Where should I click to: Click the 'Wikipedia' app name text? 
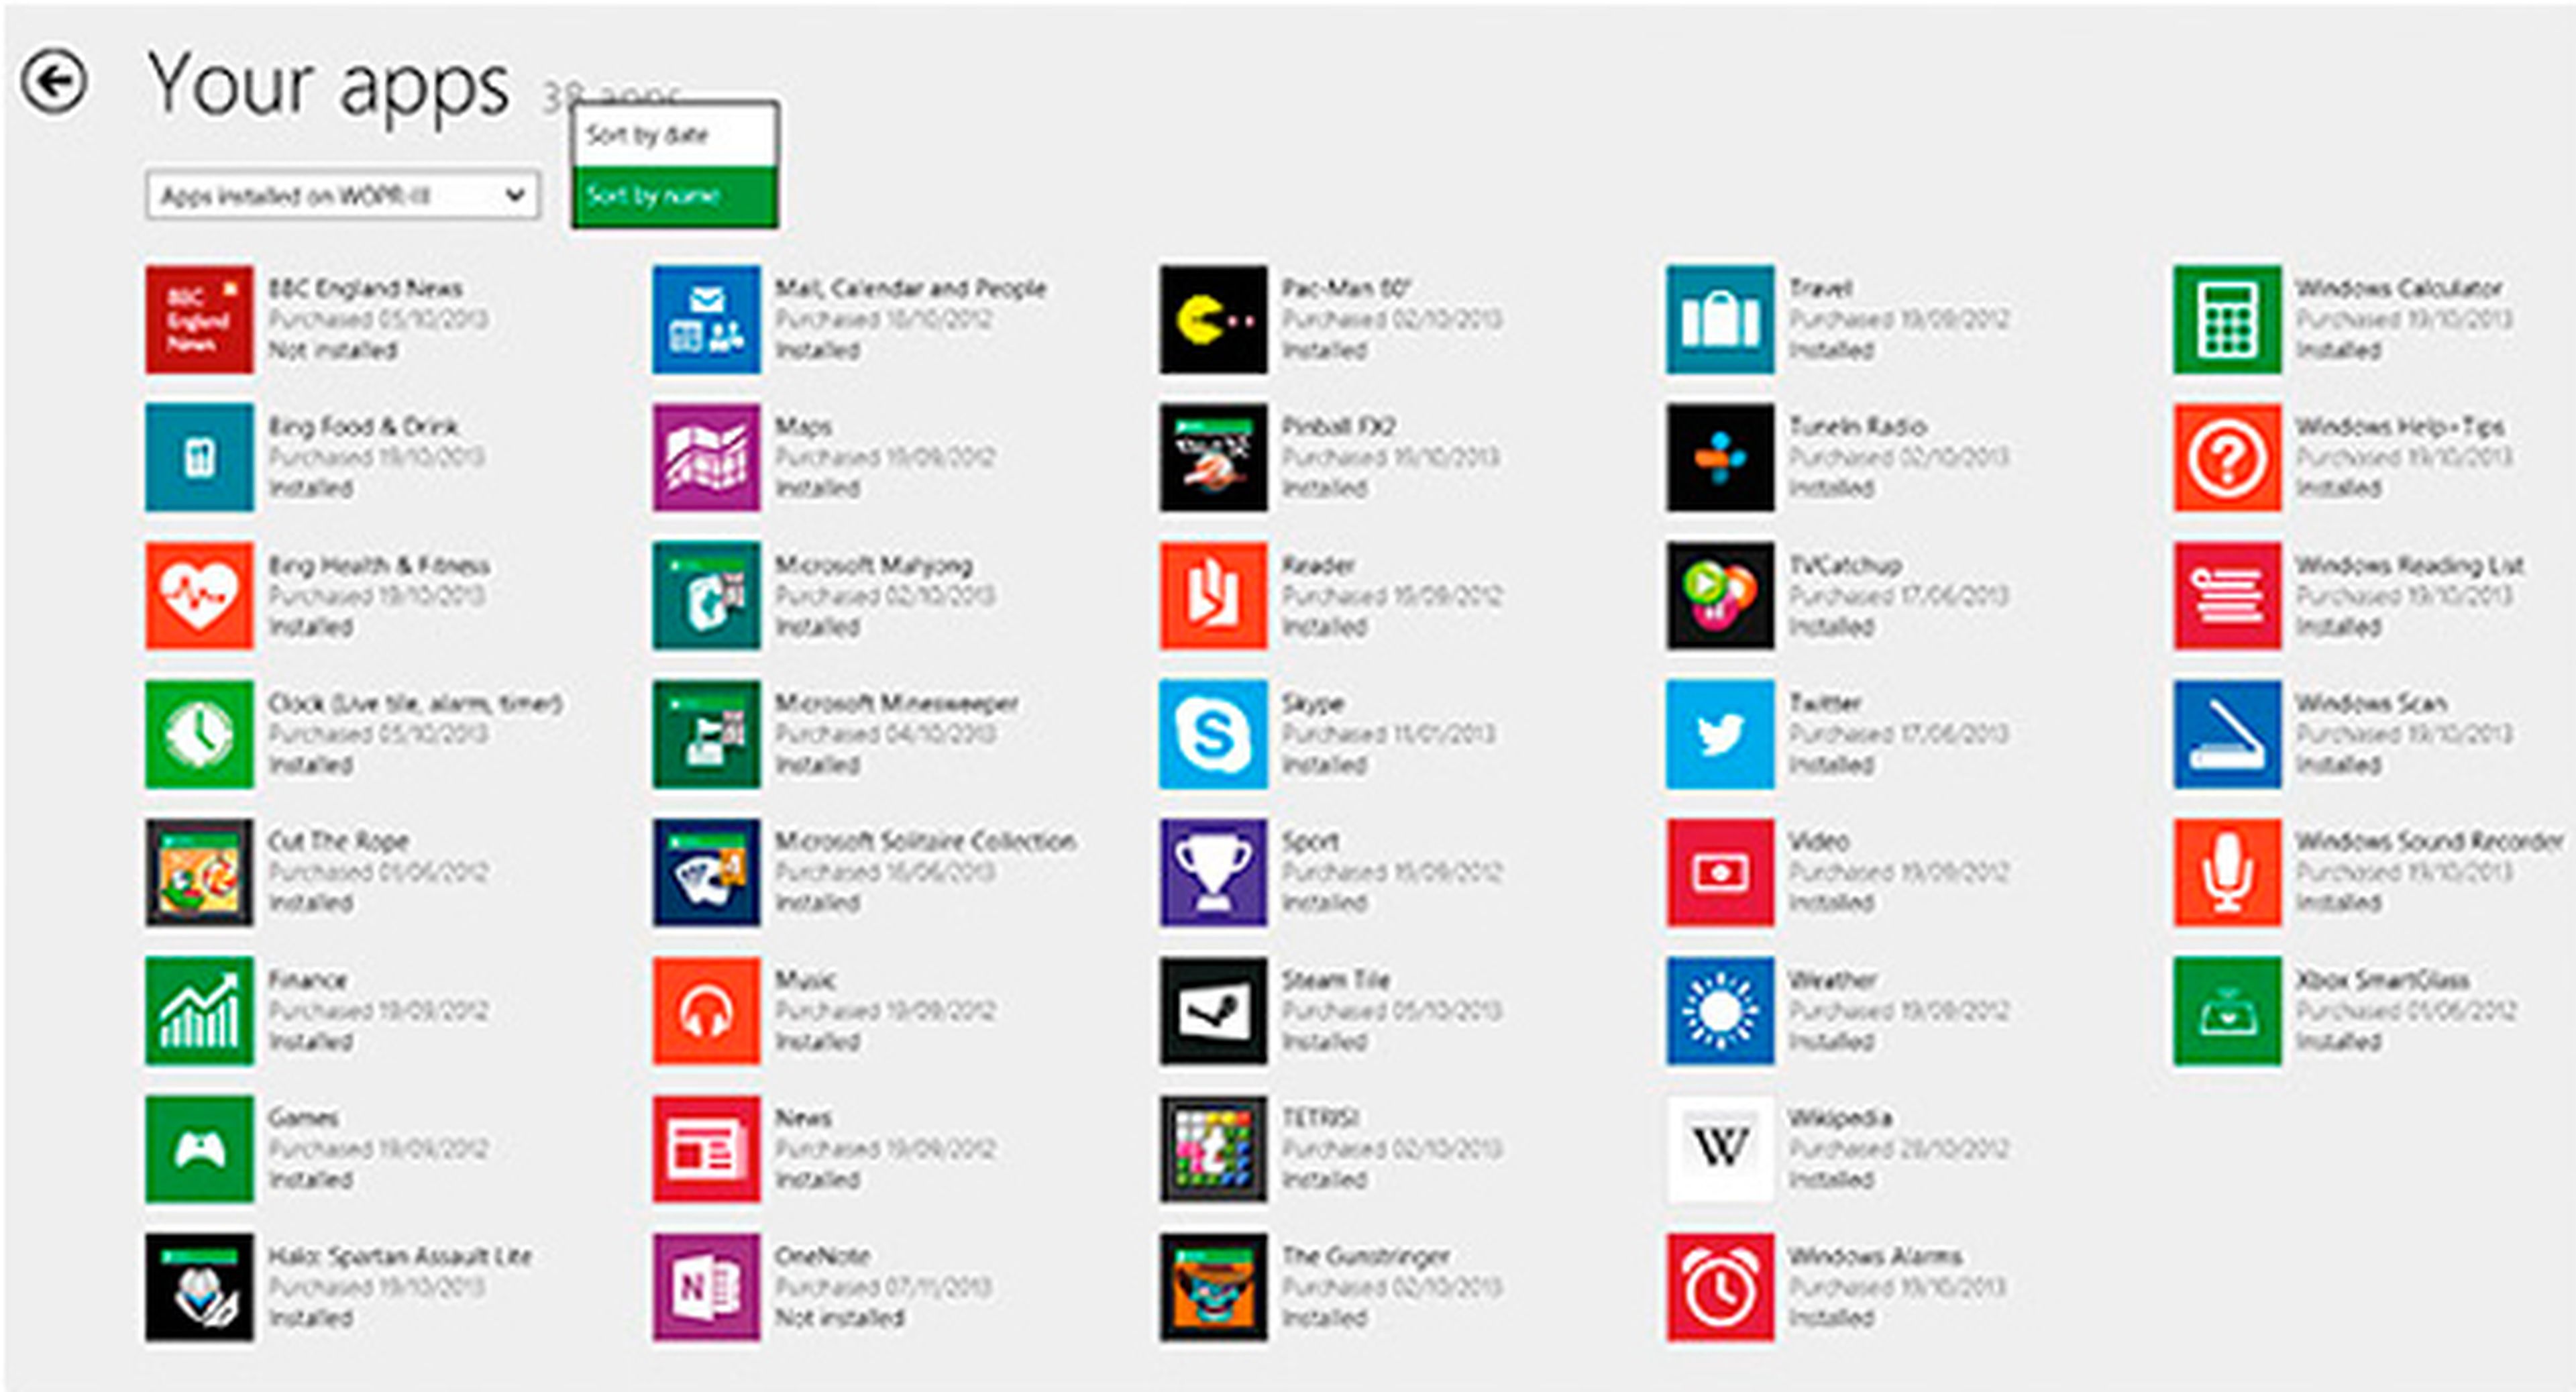(1840, 1119)
